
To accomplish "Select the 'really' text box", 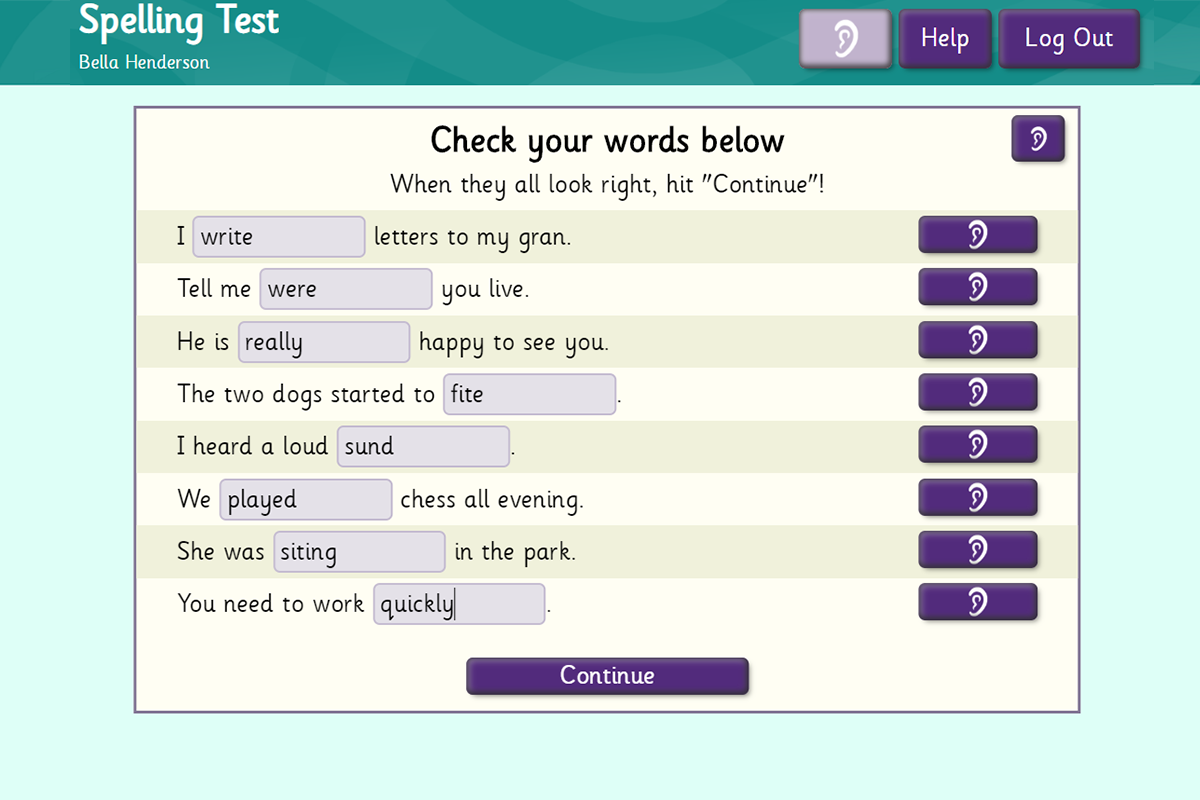I will click(324, 342).
